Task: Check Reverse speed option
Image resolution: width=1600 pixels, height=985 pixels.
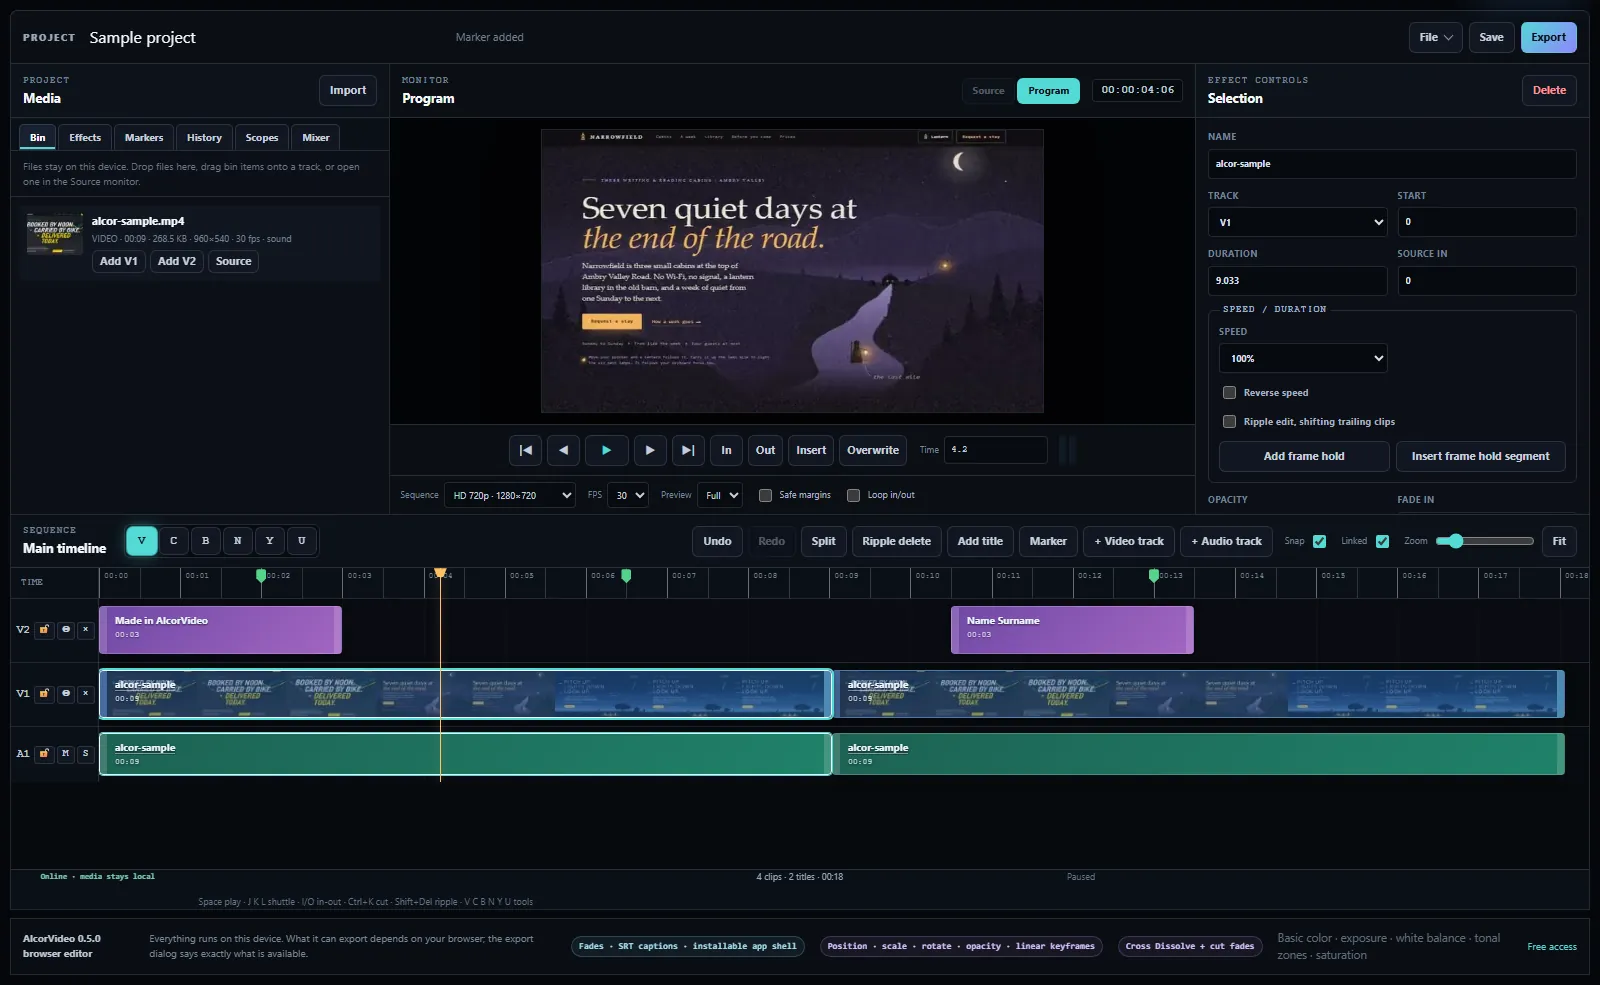Action: tap(1229, 393)
